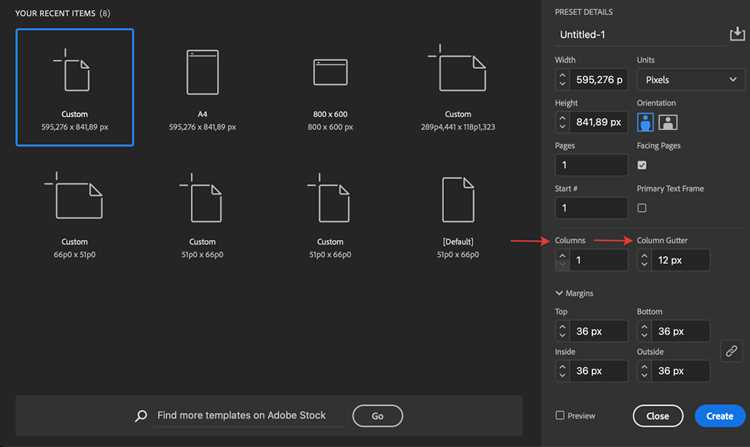Image resolution: width=750 pixels, height=447 pixels.
Task: Click the Height stepper arrows
Action: click(x=562, y=122)
